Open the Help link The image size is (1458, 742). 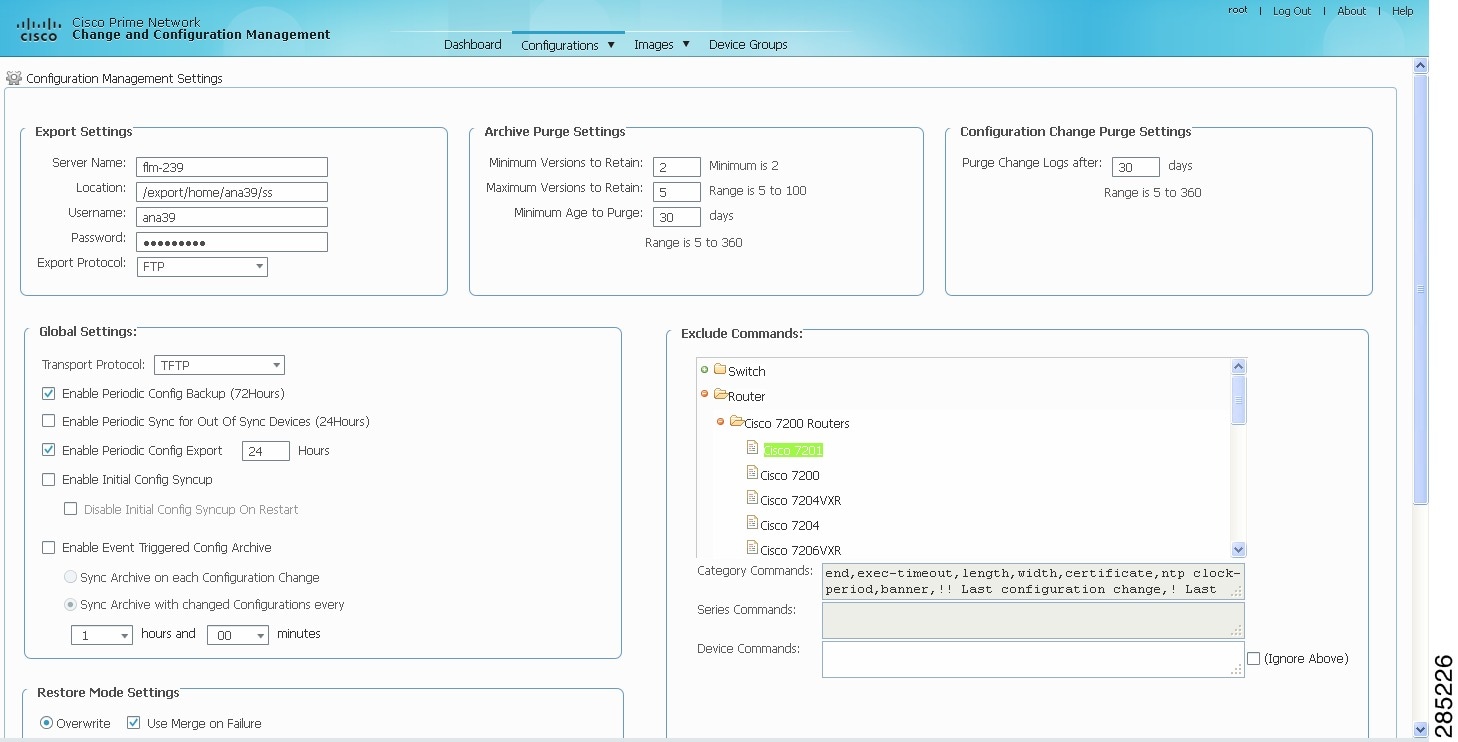pyautogui.click(x=1402, y=11)
